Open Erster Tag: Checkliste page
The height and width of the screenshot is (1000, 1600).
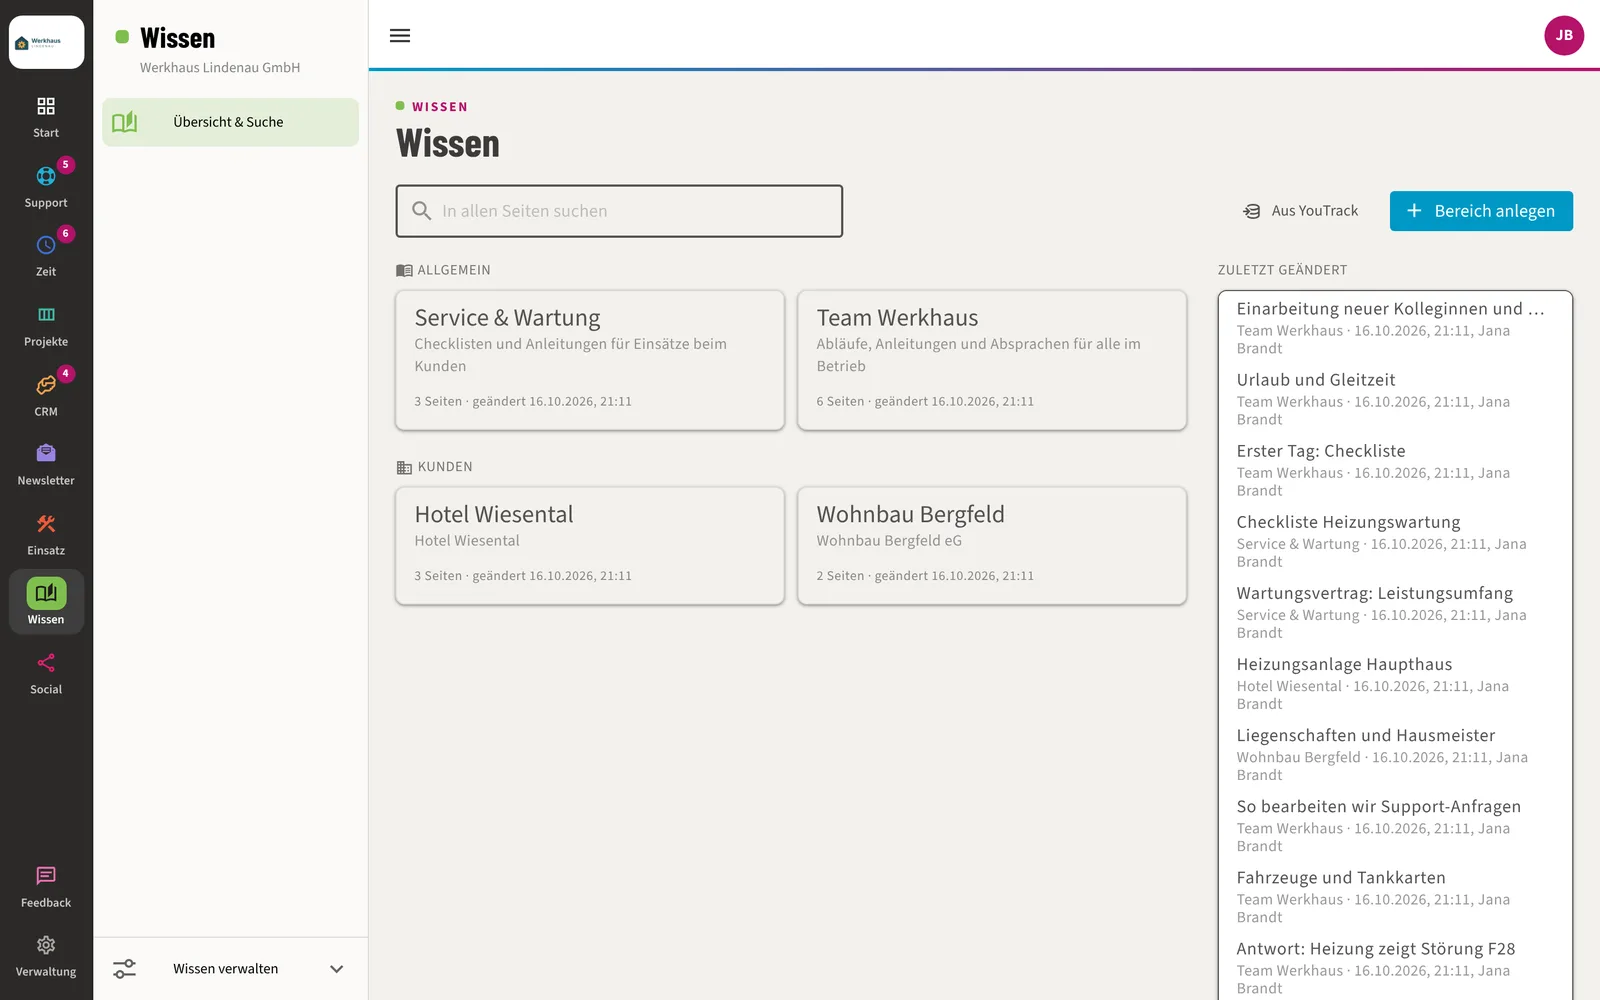(1395, 470)
